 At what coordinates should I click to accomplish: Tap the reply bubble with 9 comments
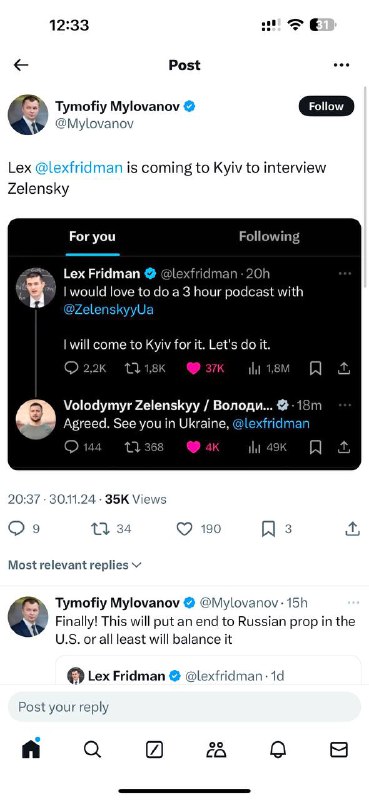[24, 529]
